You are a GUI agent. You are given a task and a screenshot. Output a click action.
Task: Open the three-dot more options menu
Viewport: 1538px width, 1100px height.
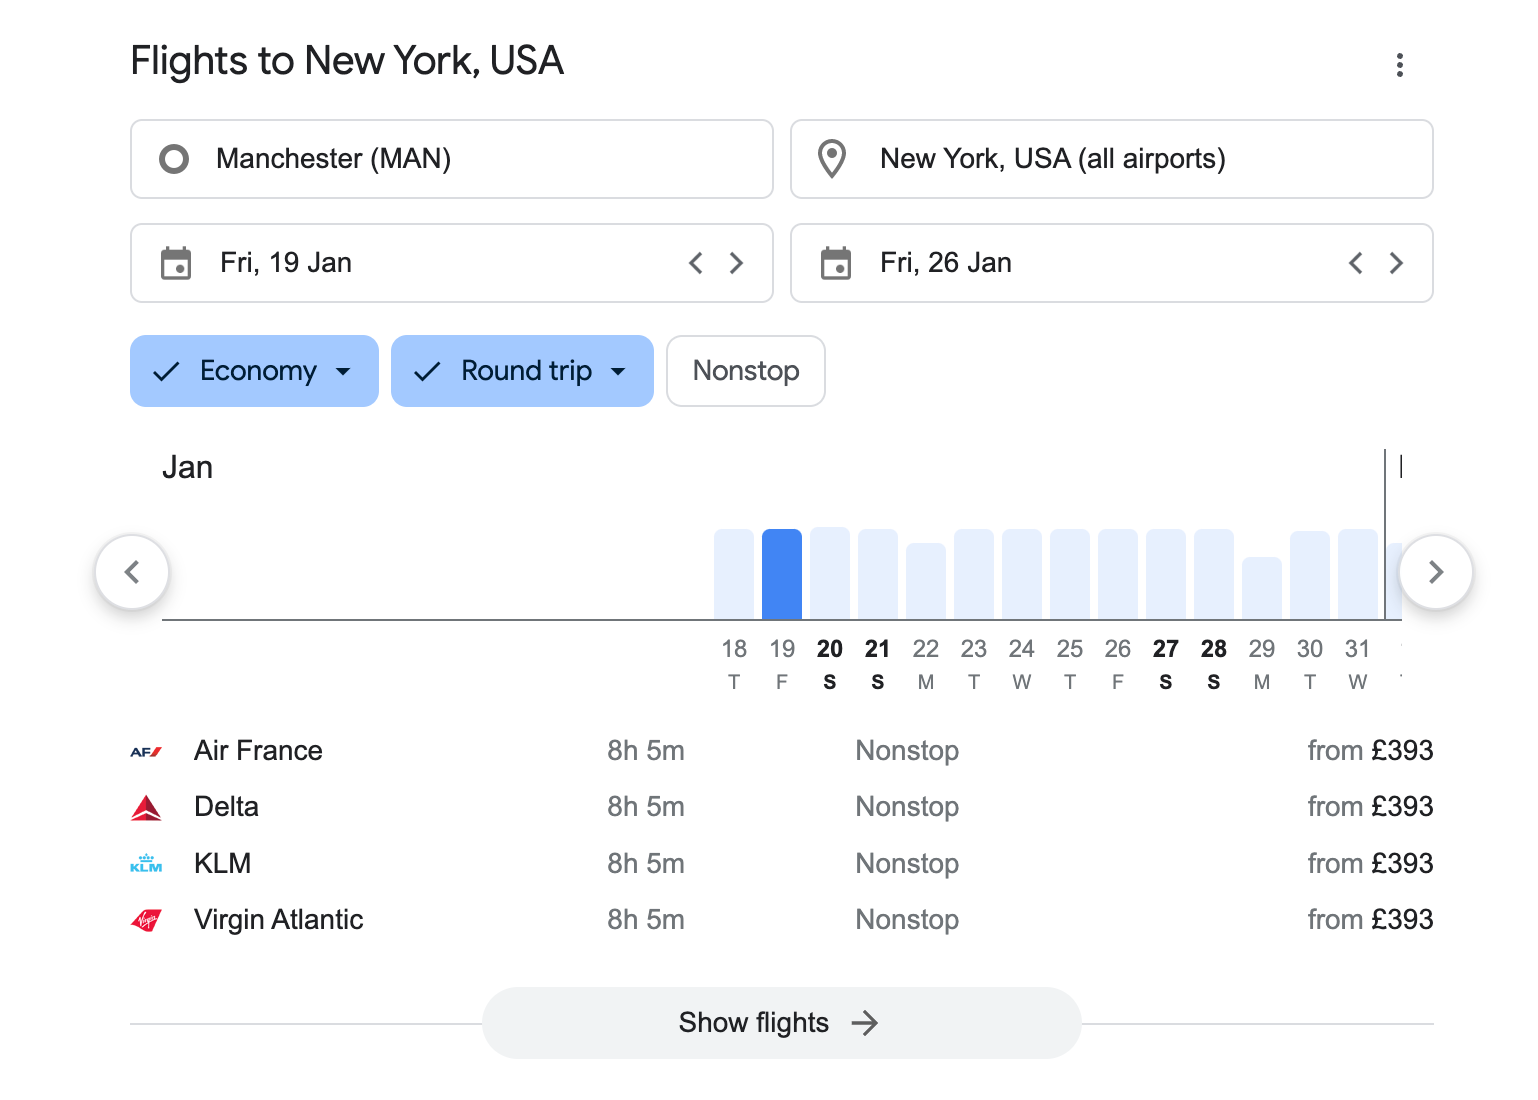point(1399,65)
